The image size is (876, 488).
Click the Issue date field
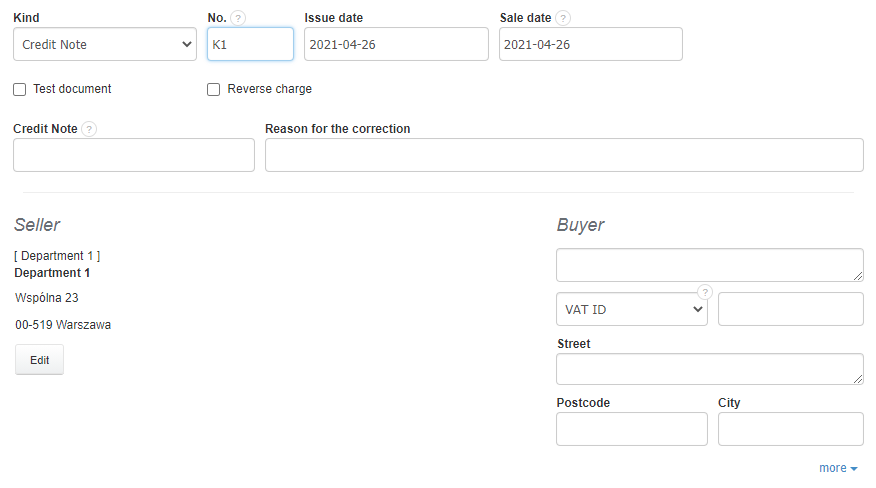coord(396,44)
